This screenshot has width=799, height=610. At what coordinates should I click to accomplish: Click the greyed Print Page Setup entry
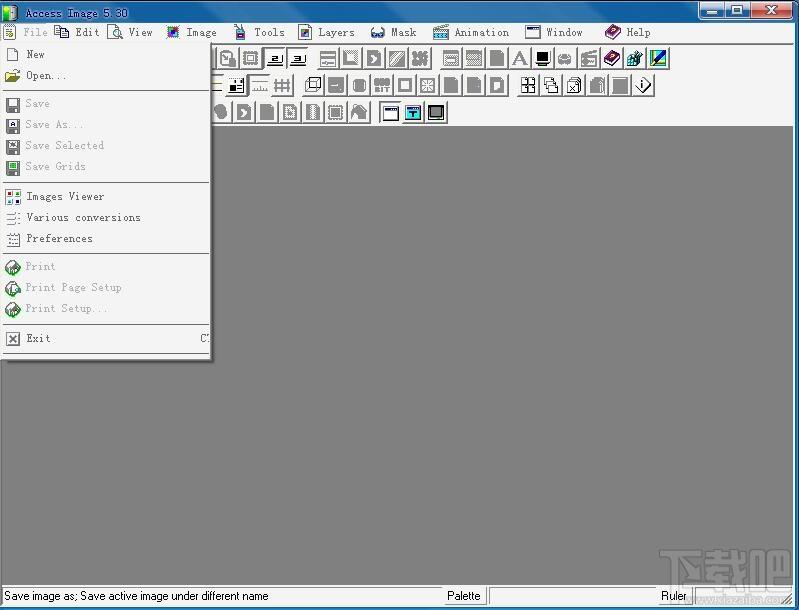[106, 287]
